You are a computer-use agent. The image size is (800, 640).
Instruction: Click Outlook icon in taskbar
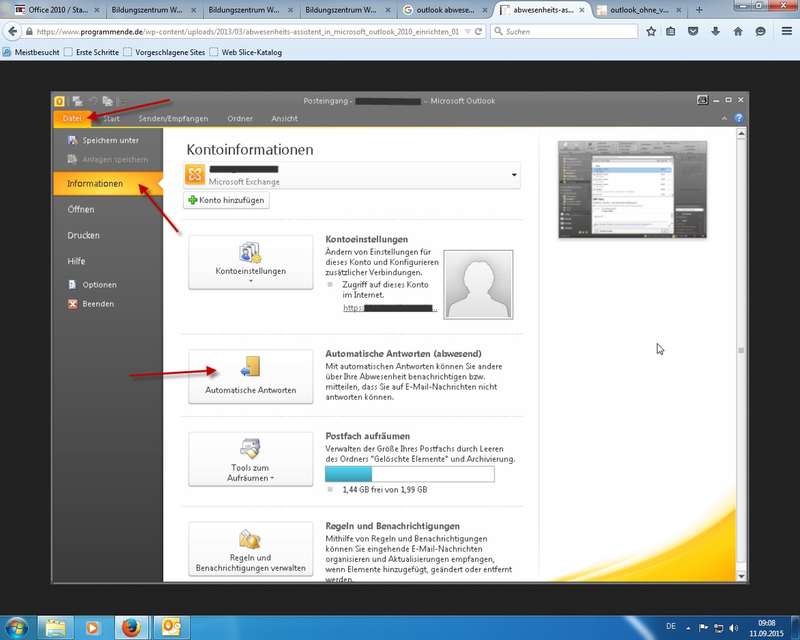[x=171, y=627]
